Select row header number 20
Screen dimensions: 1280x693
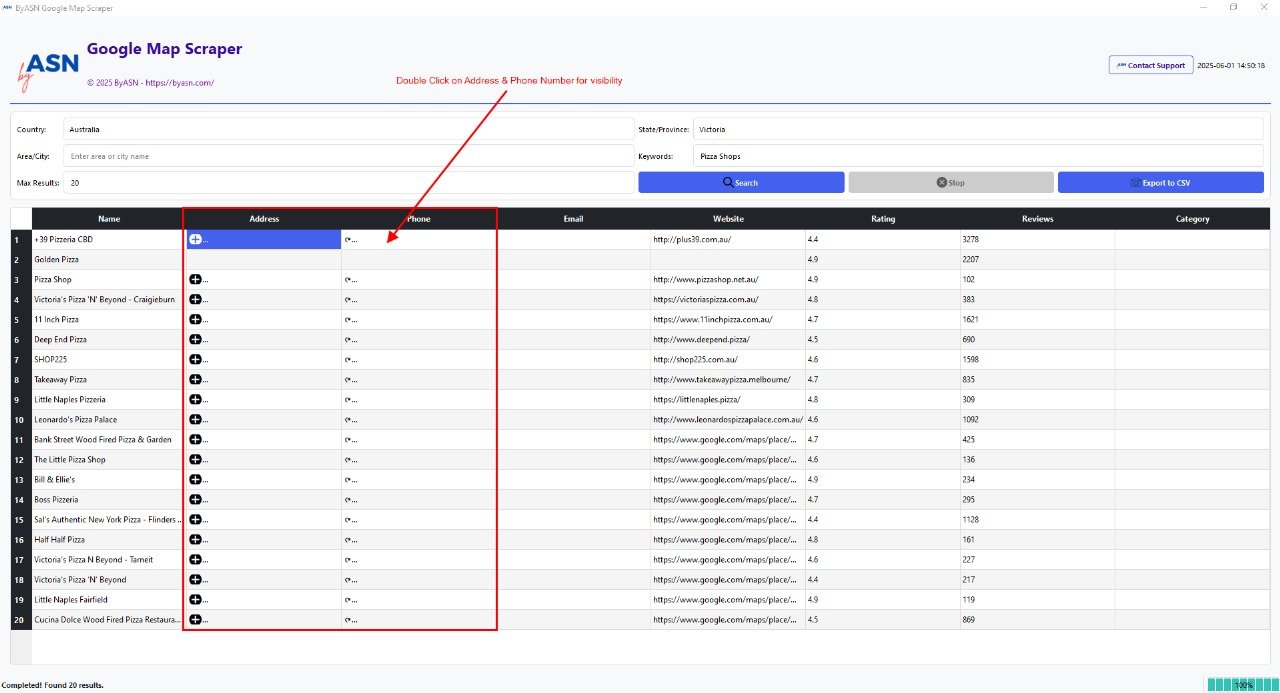pyautogui.click(x=21, y=620)
